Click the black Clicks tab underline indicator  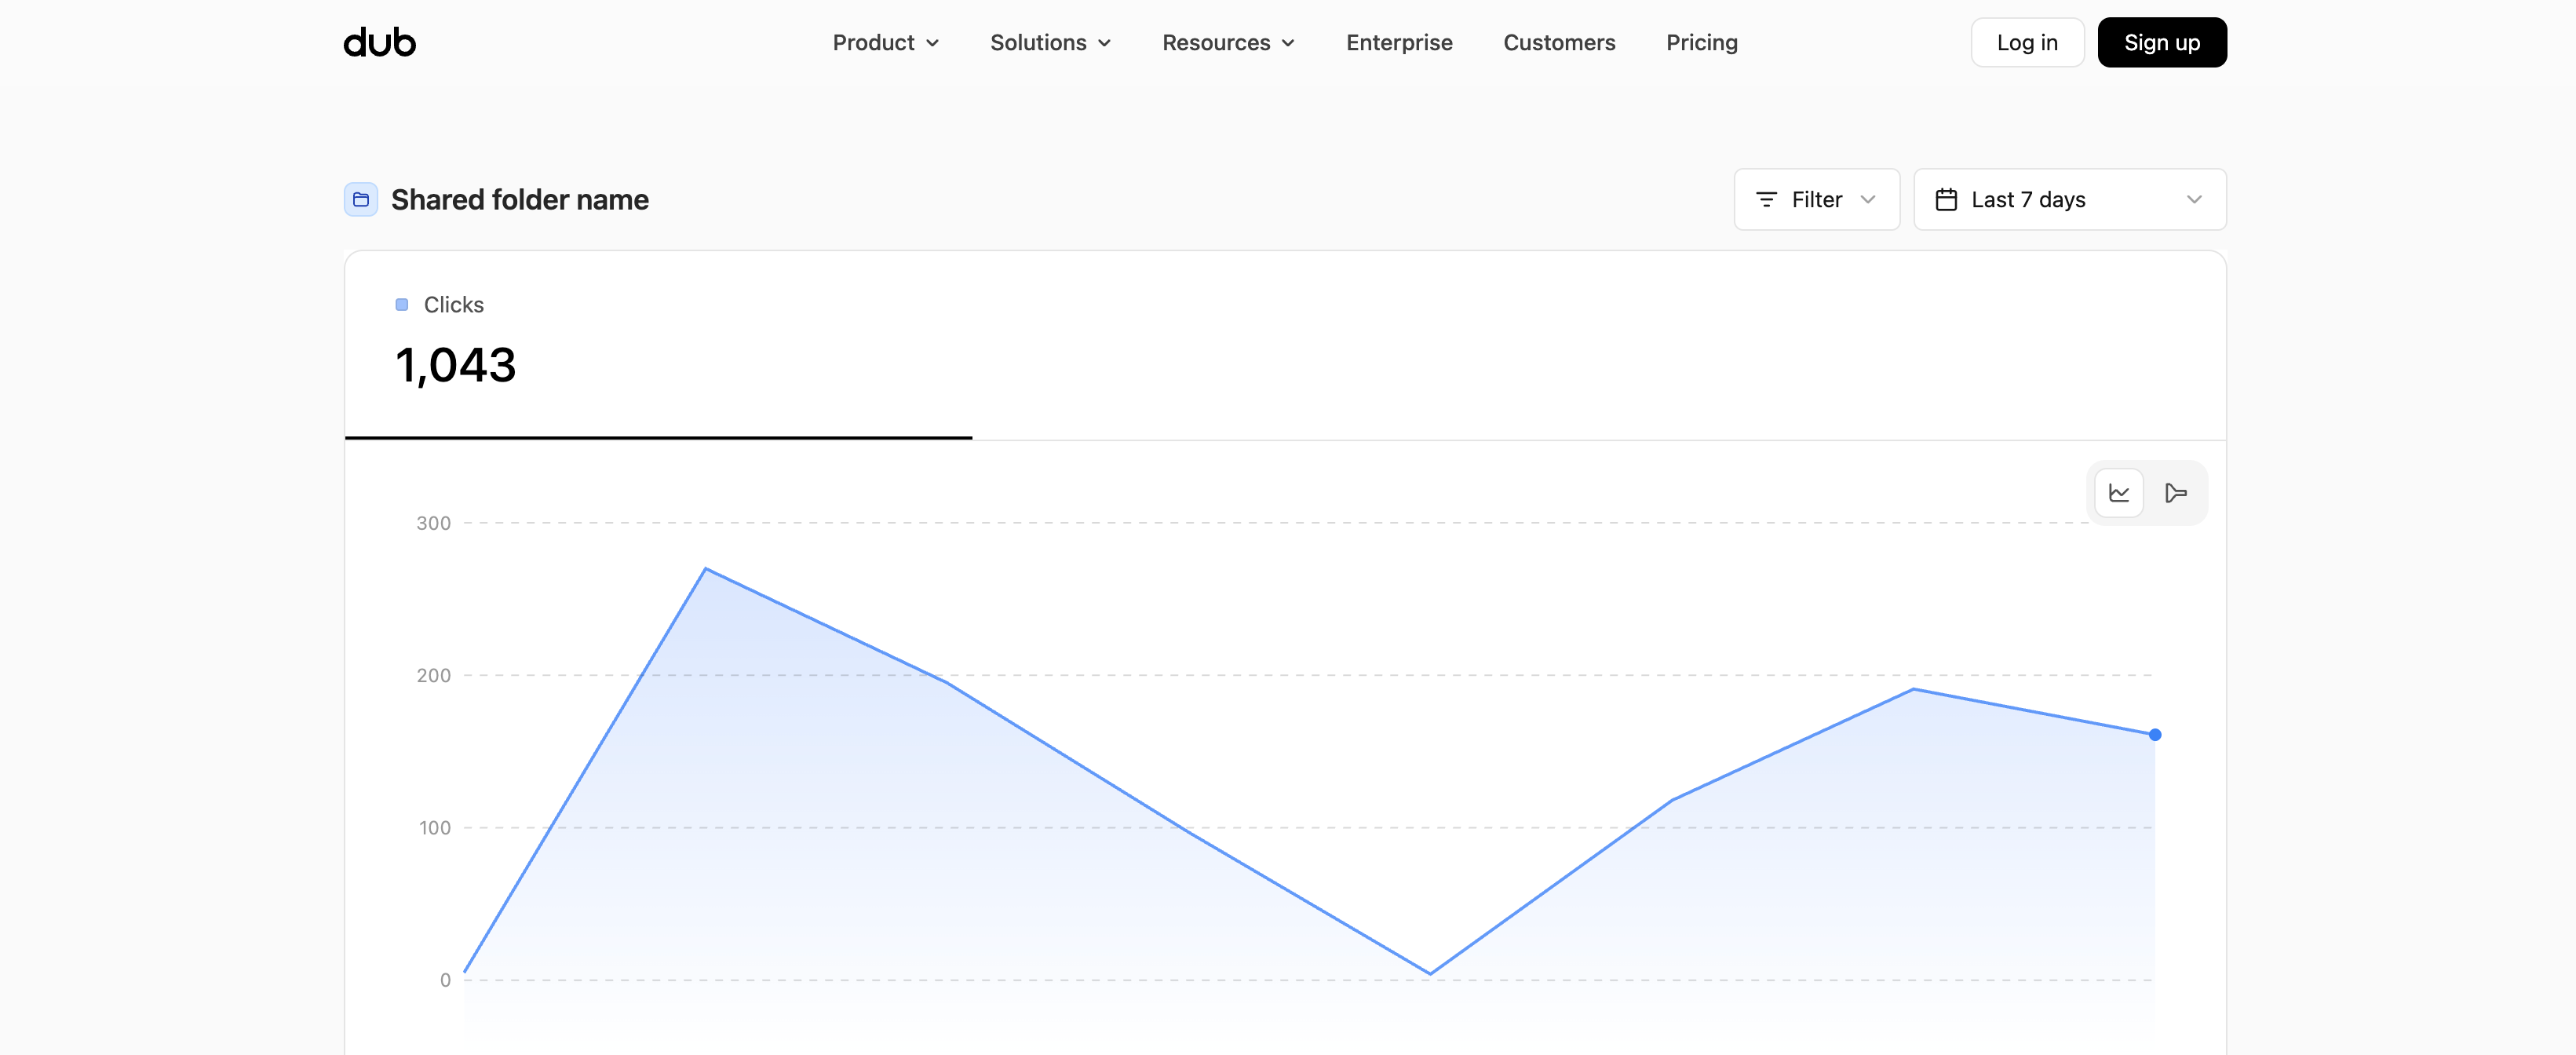point(658,438)
